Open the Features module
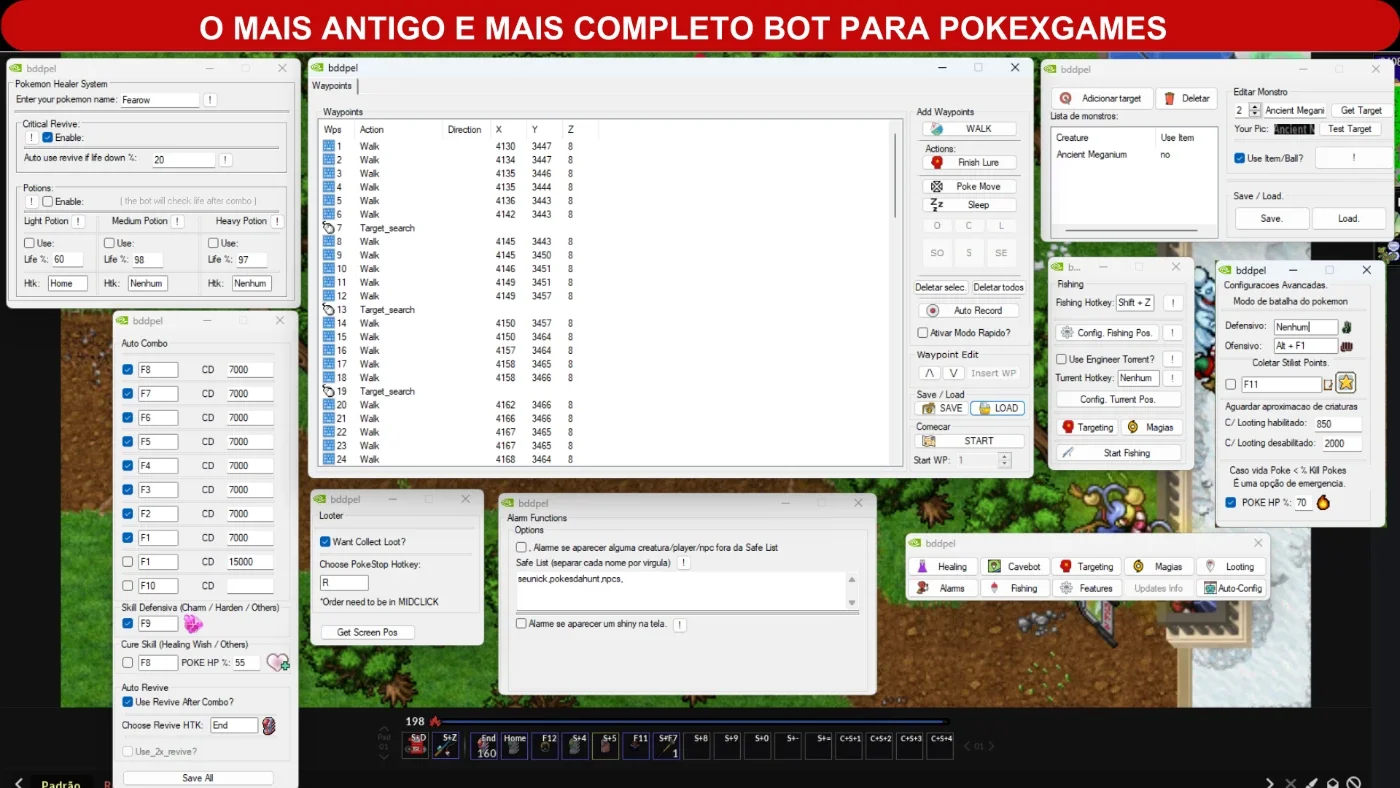Viewport: 1400px width, 788px height. (x=1086, y=588)
